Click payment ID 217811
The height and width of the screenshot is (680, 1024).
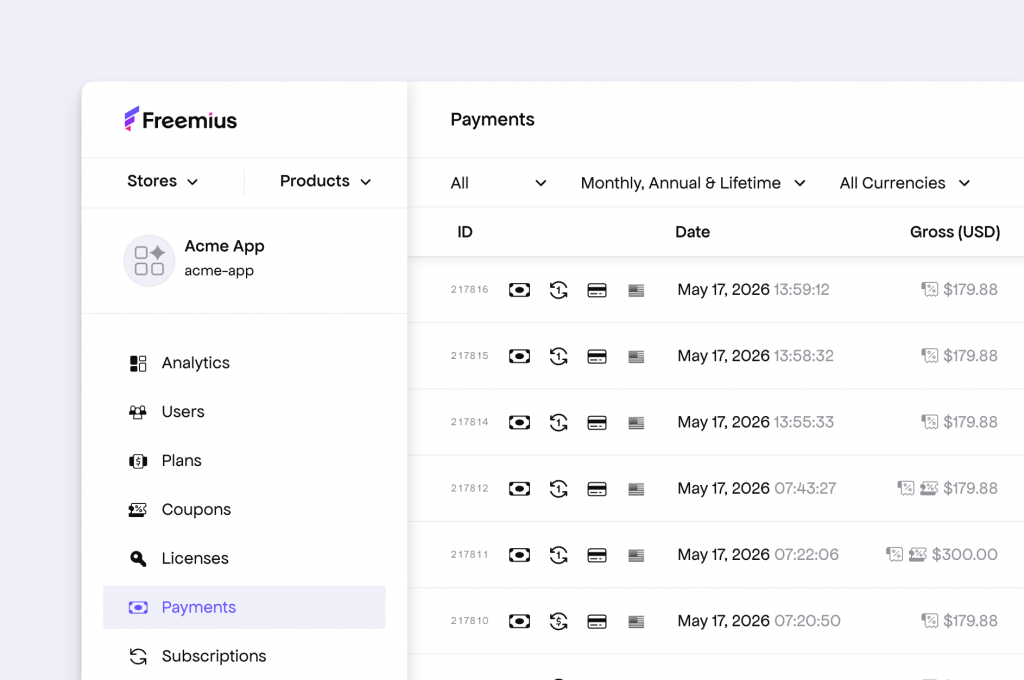470,555
